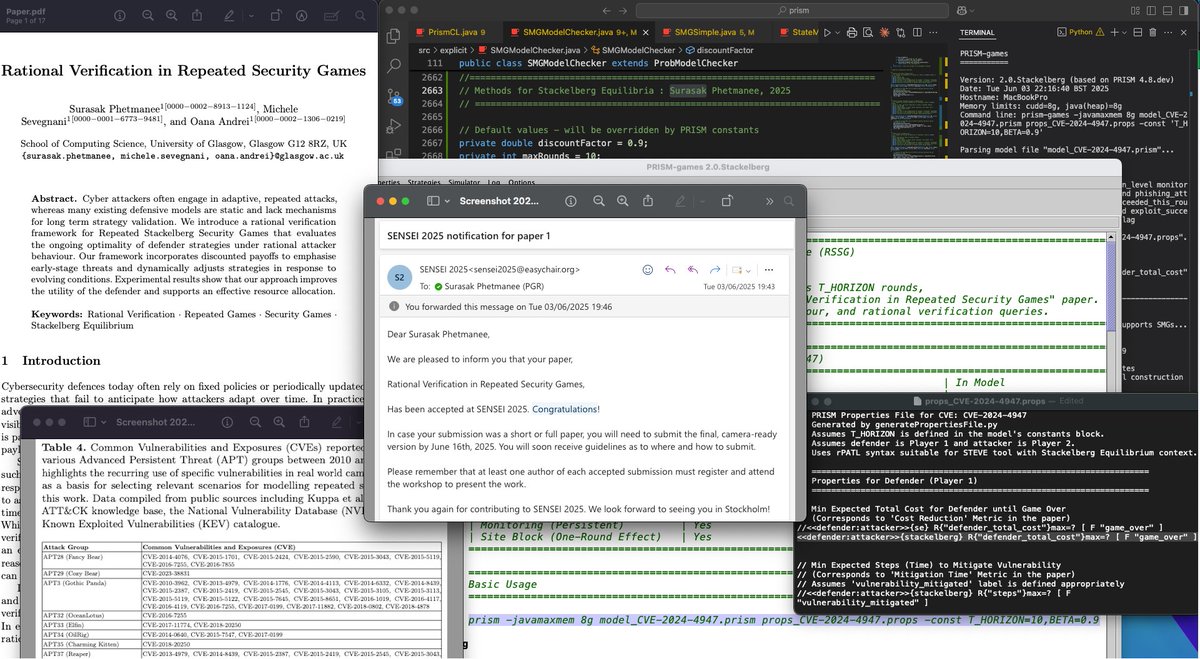This screenshot has width=1200, height=659.
Task: Open Strategies menu in PRISM-games window
Action: click(x=424, y=182)
